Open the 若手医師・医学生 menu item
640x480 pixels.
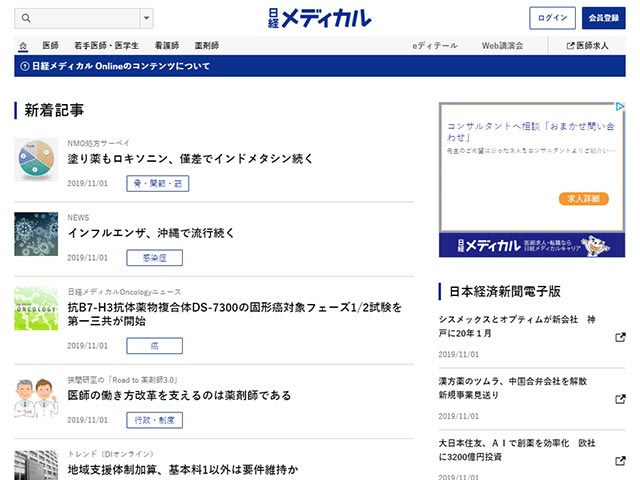coord(107,46)
